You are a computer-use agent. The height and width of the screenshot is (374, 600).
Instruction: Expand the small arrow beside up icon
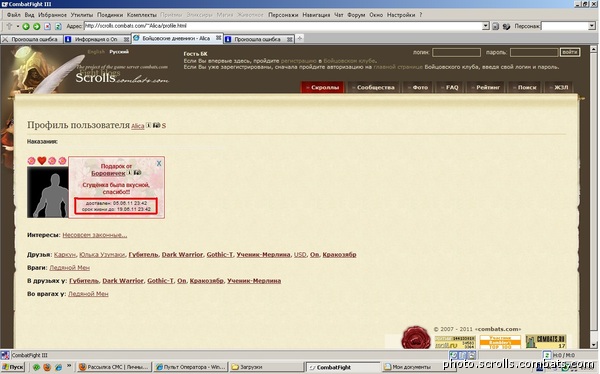click(18, 26)
